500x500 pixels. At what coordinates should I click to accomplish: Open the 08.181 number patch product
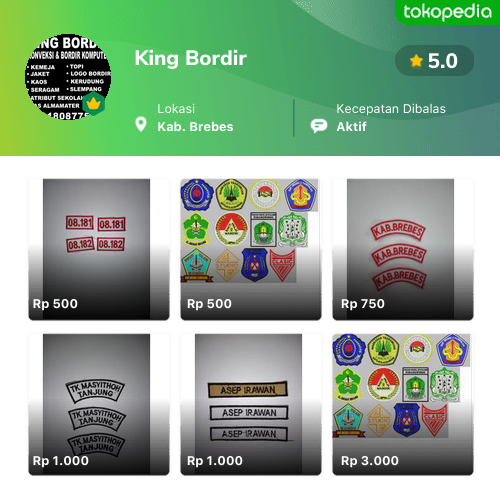[x=99, y=249]
